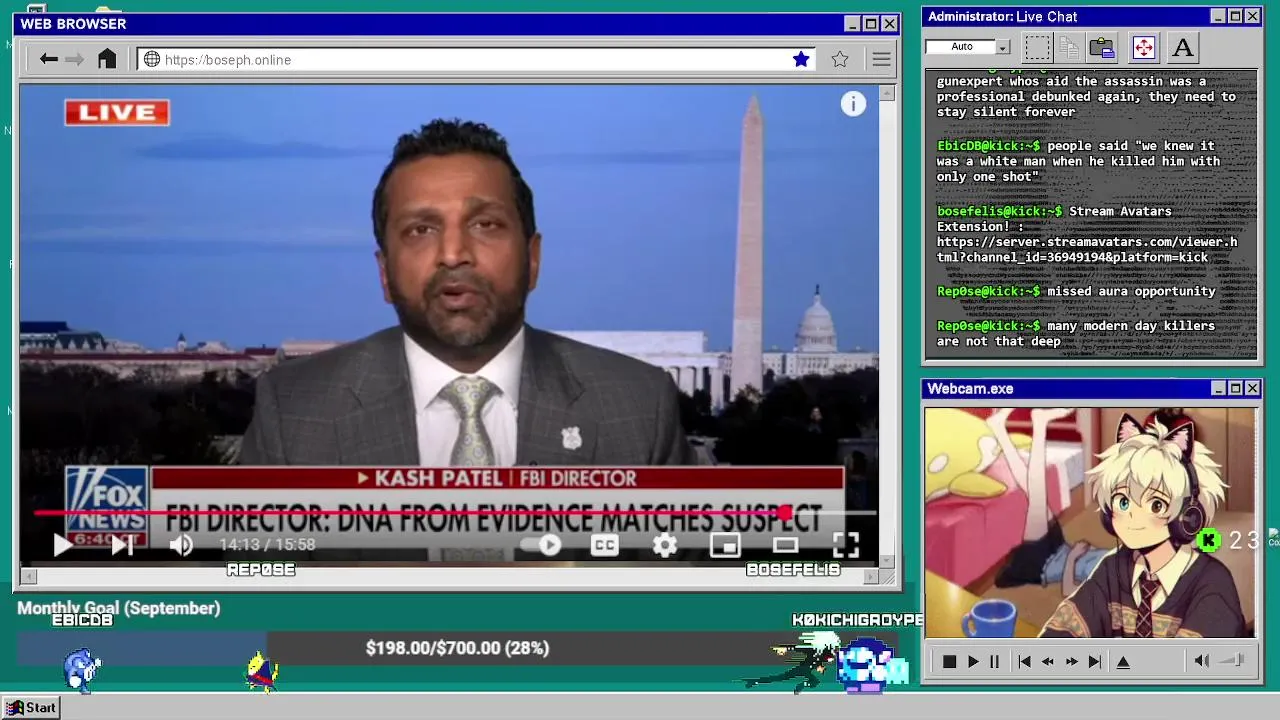
Task: Close the Web Browser window
Action: pos(889,23)
